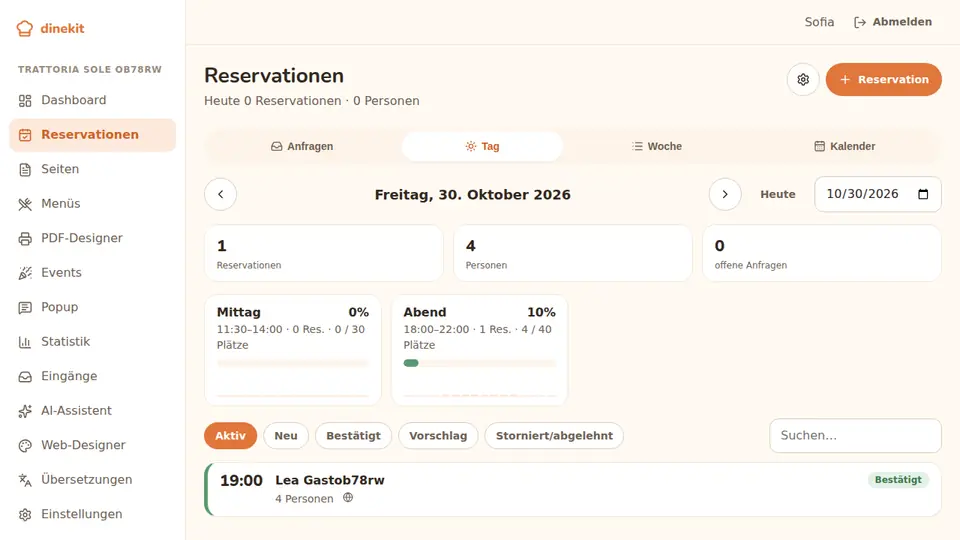Viewport: 960px width, 540px height.
Task: Open Dashboard from the sidebar
Action: (92, 100)
